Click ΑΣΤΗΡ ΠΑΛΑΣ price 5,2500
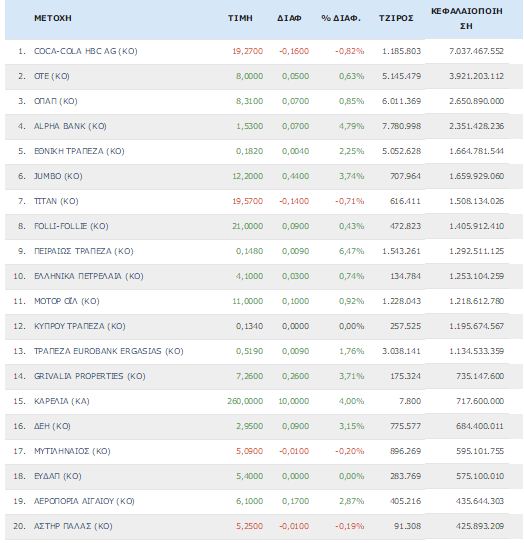 tap(249, 526)
